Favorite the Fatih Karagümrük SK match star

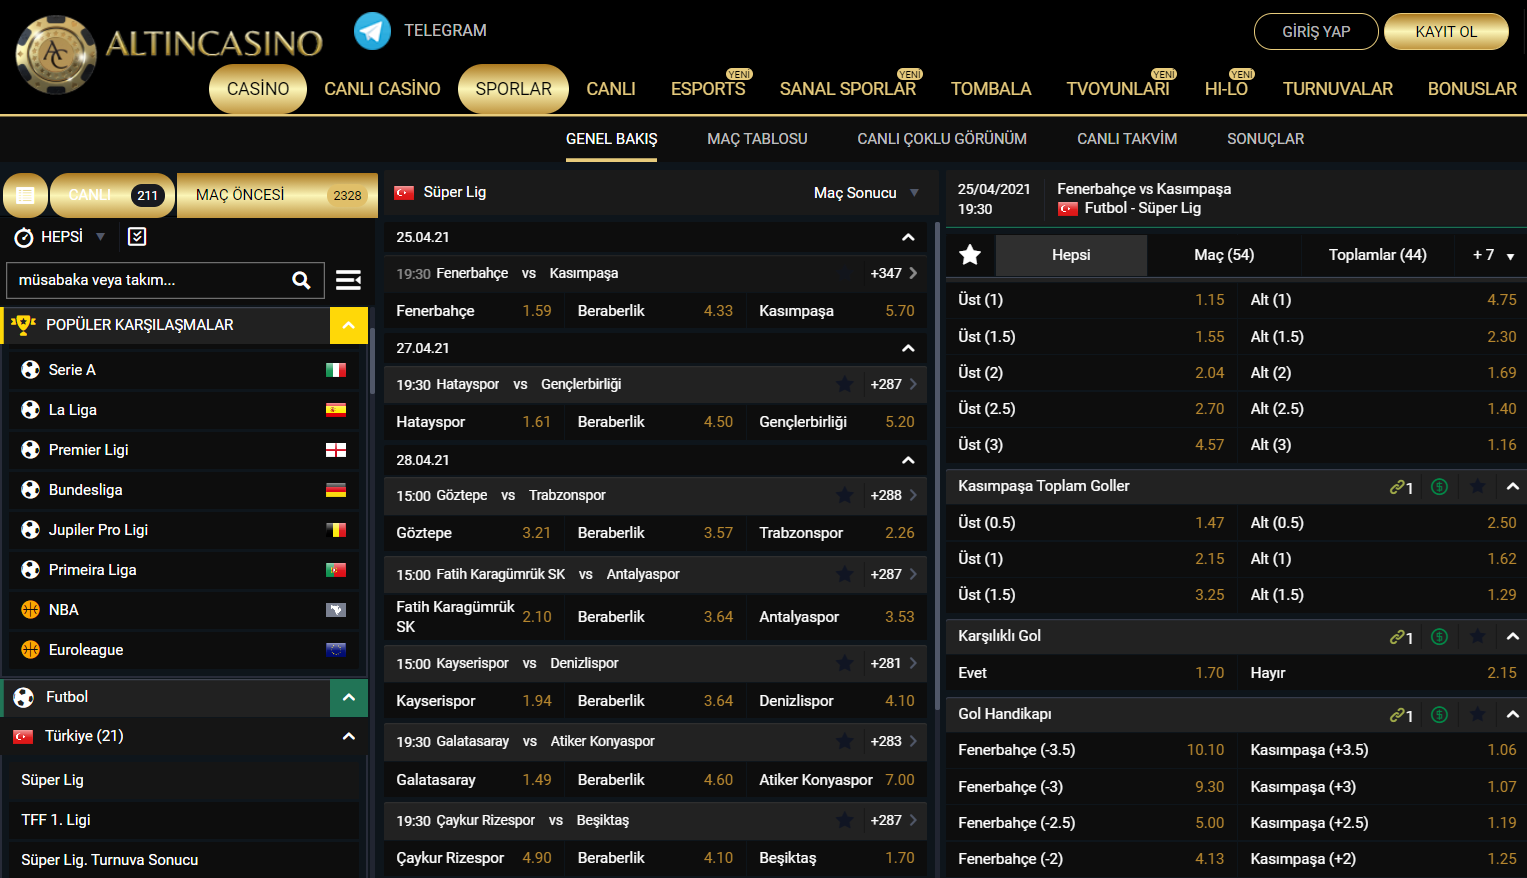pyautogui.click(x=845, y=574)
